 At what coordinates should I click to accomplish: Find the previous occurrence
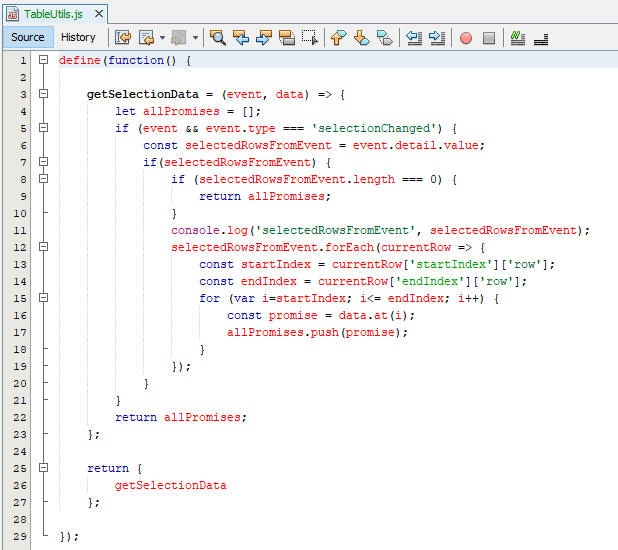[x=241, y=38]
